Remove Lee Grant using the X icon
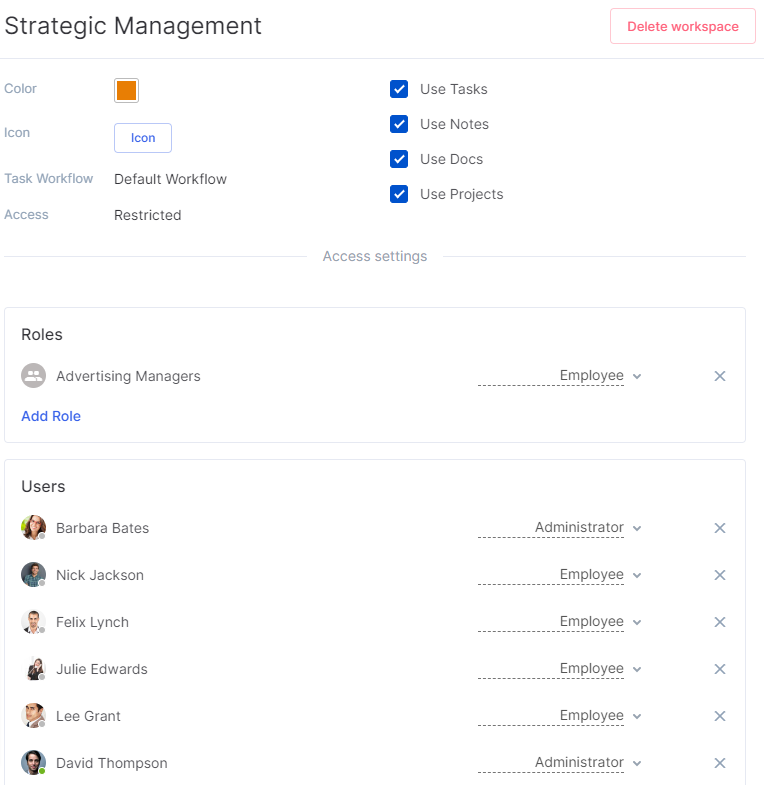 (719, 716)
